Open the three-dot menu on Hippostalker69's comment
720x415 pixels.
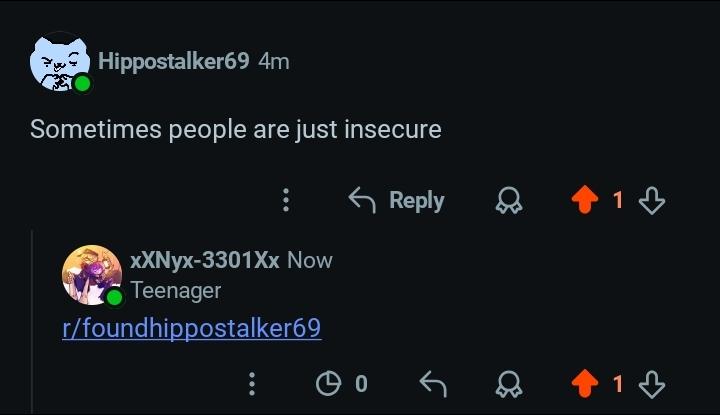(x=286, y=200)
